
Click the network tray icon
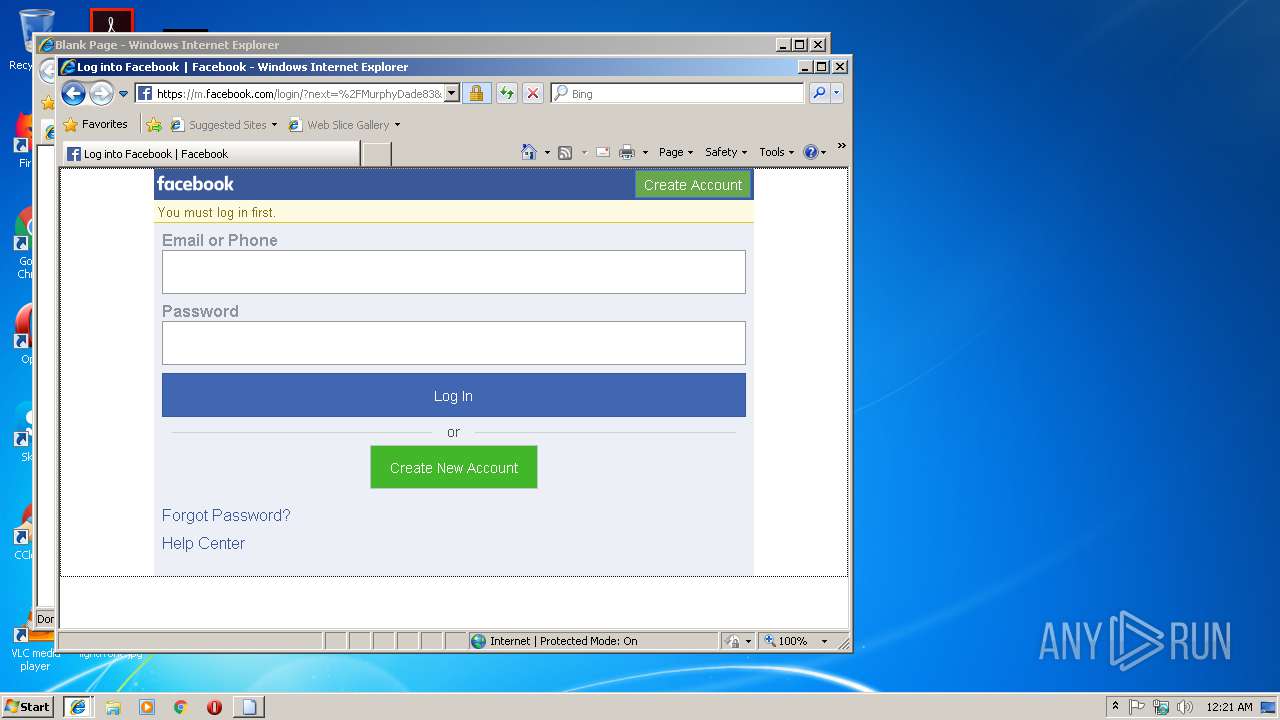coord(1161,707)
